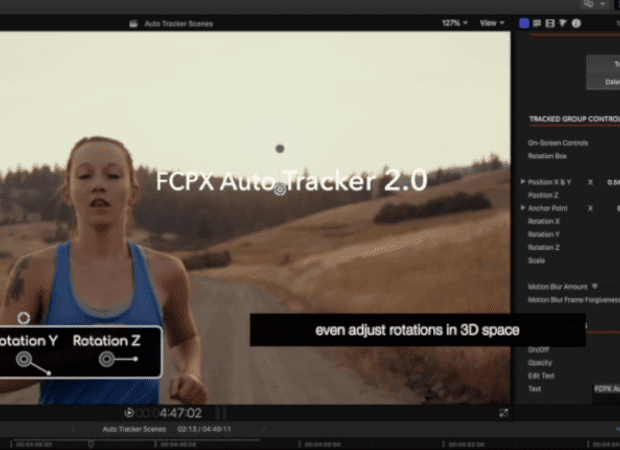This screenshot has width=620, height=450.
Task: Click the ring handle above the rotation box
Action: pyautogui.click(x=24, y=318)
